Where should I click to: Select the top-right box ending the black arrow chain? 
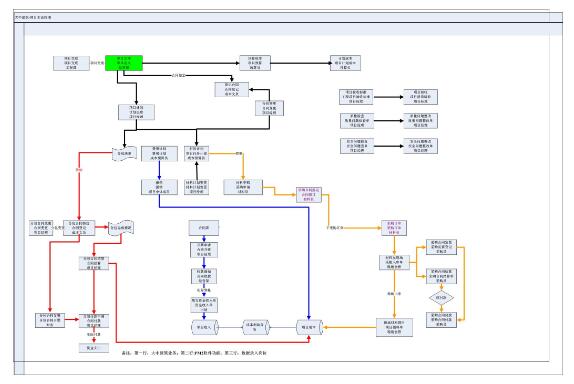[345, 63]
